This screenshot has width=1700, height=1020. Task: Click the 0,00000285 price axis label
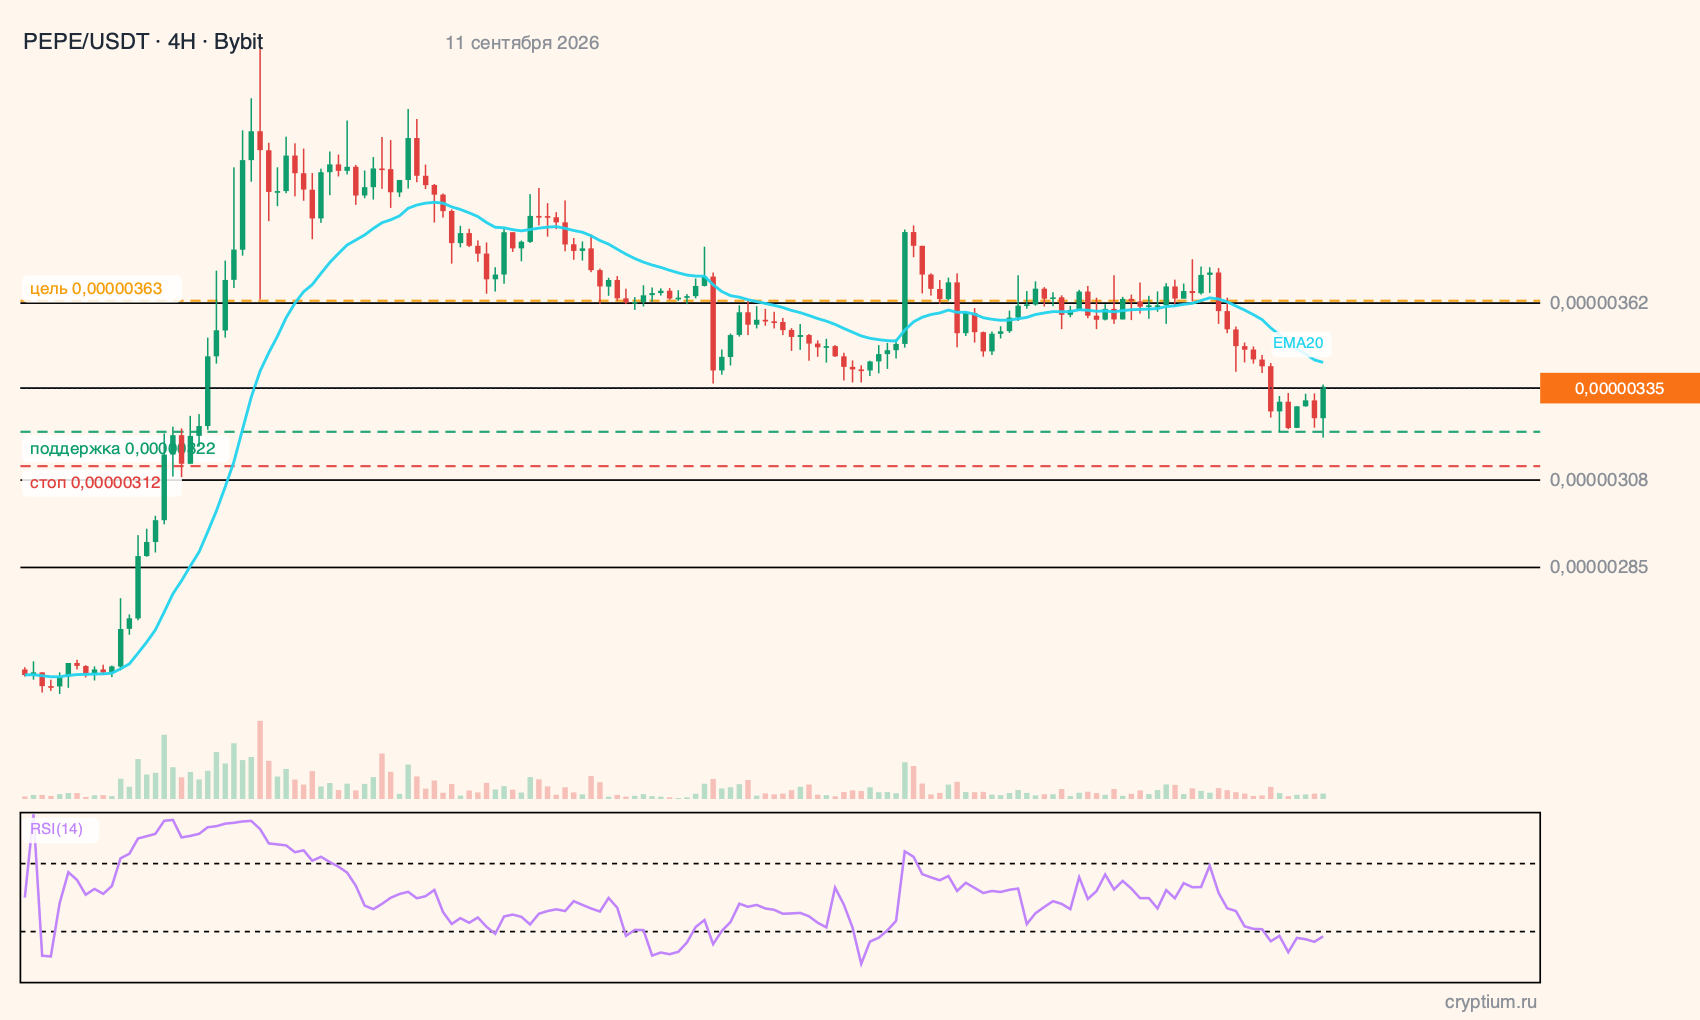coord(1599,567)
